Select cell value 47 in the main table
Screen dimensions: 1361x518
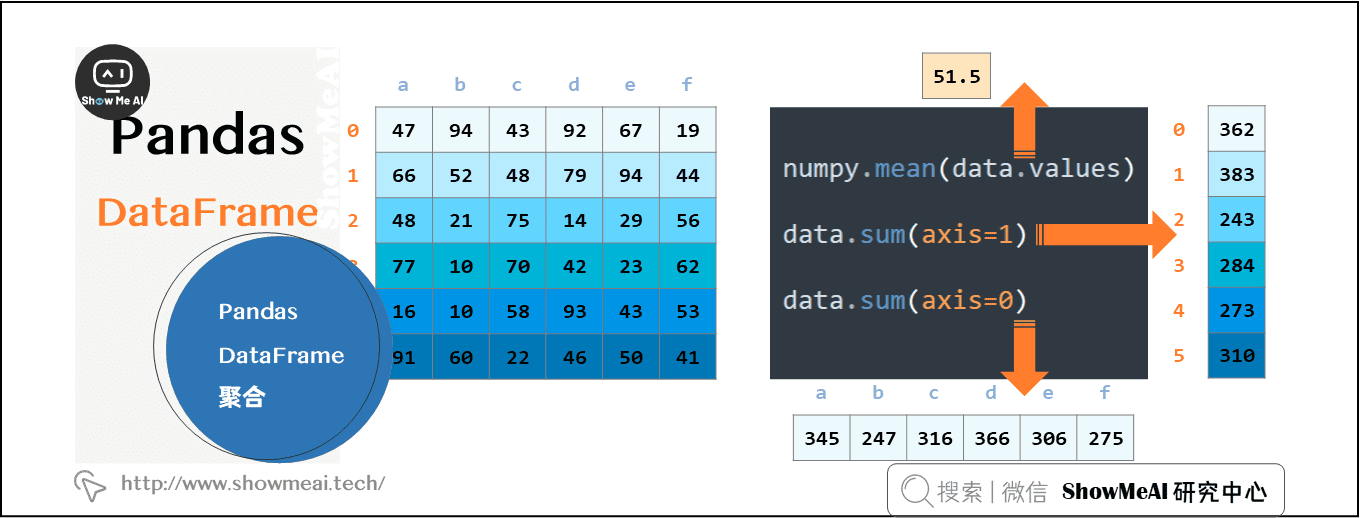(x=404, y=130)
